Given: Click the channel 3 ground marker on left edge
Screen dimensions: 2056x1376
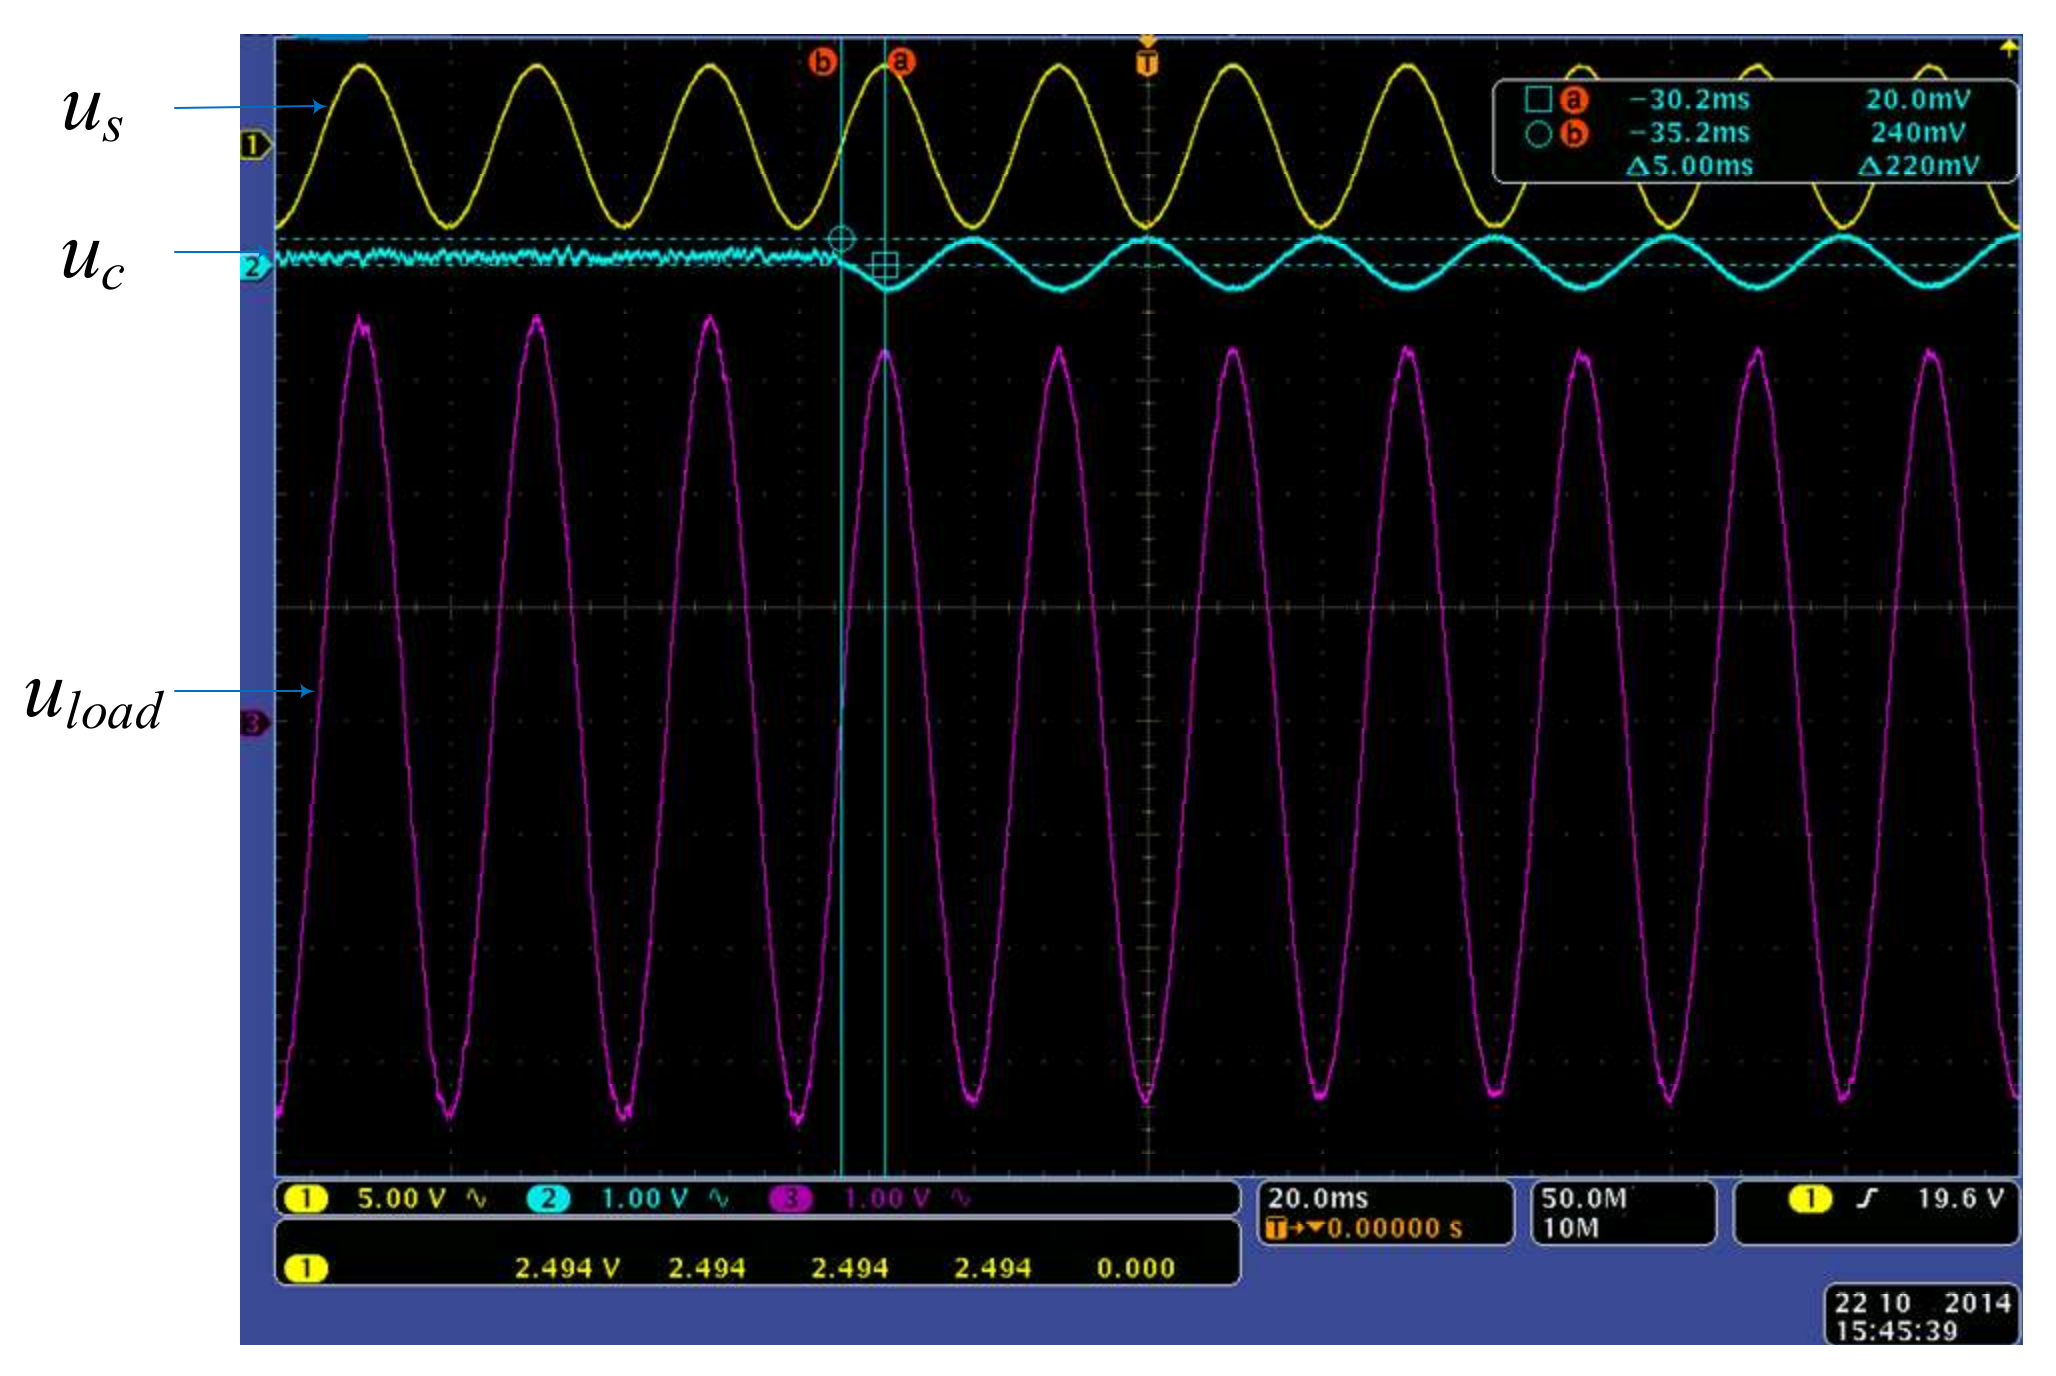Looking at the screenshot, I should (254, 723).
